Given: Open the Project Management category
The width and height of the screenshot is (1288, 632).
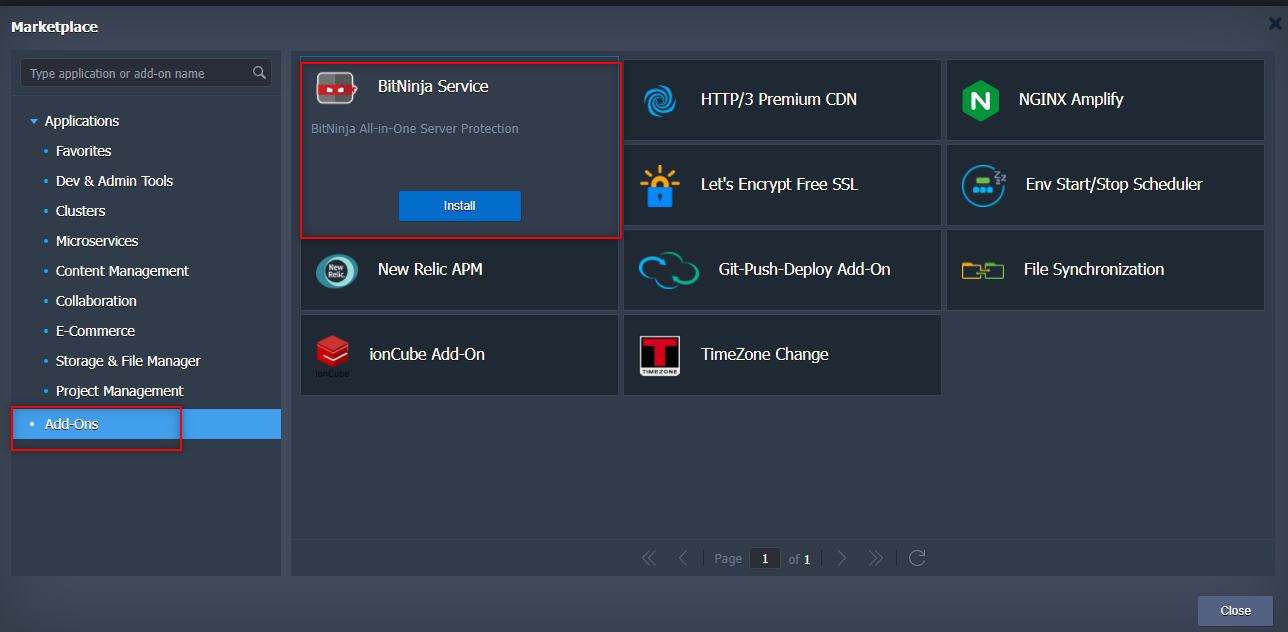Looking at the screenshot, I should (120, 391).
